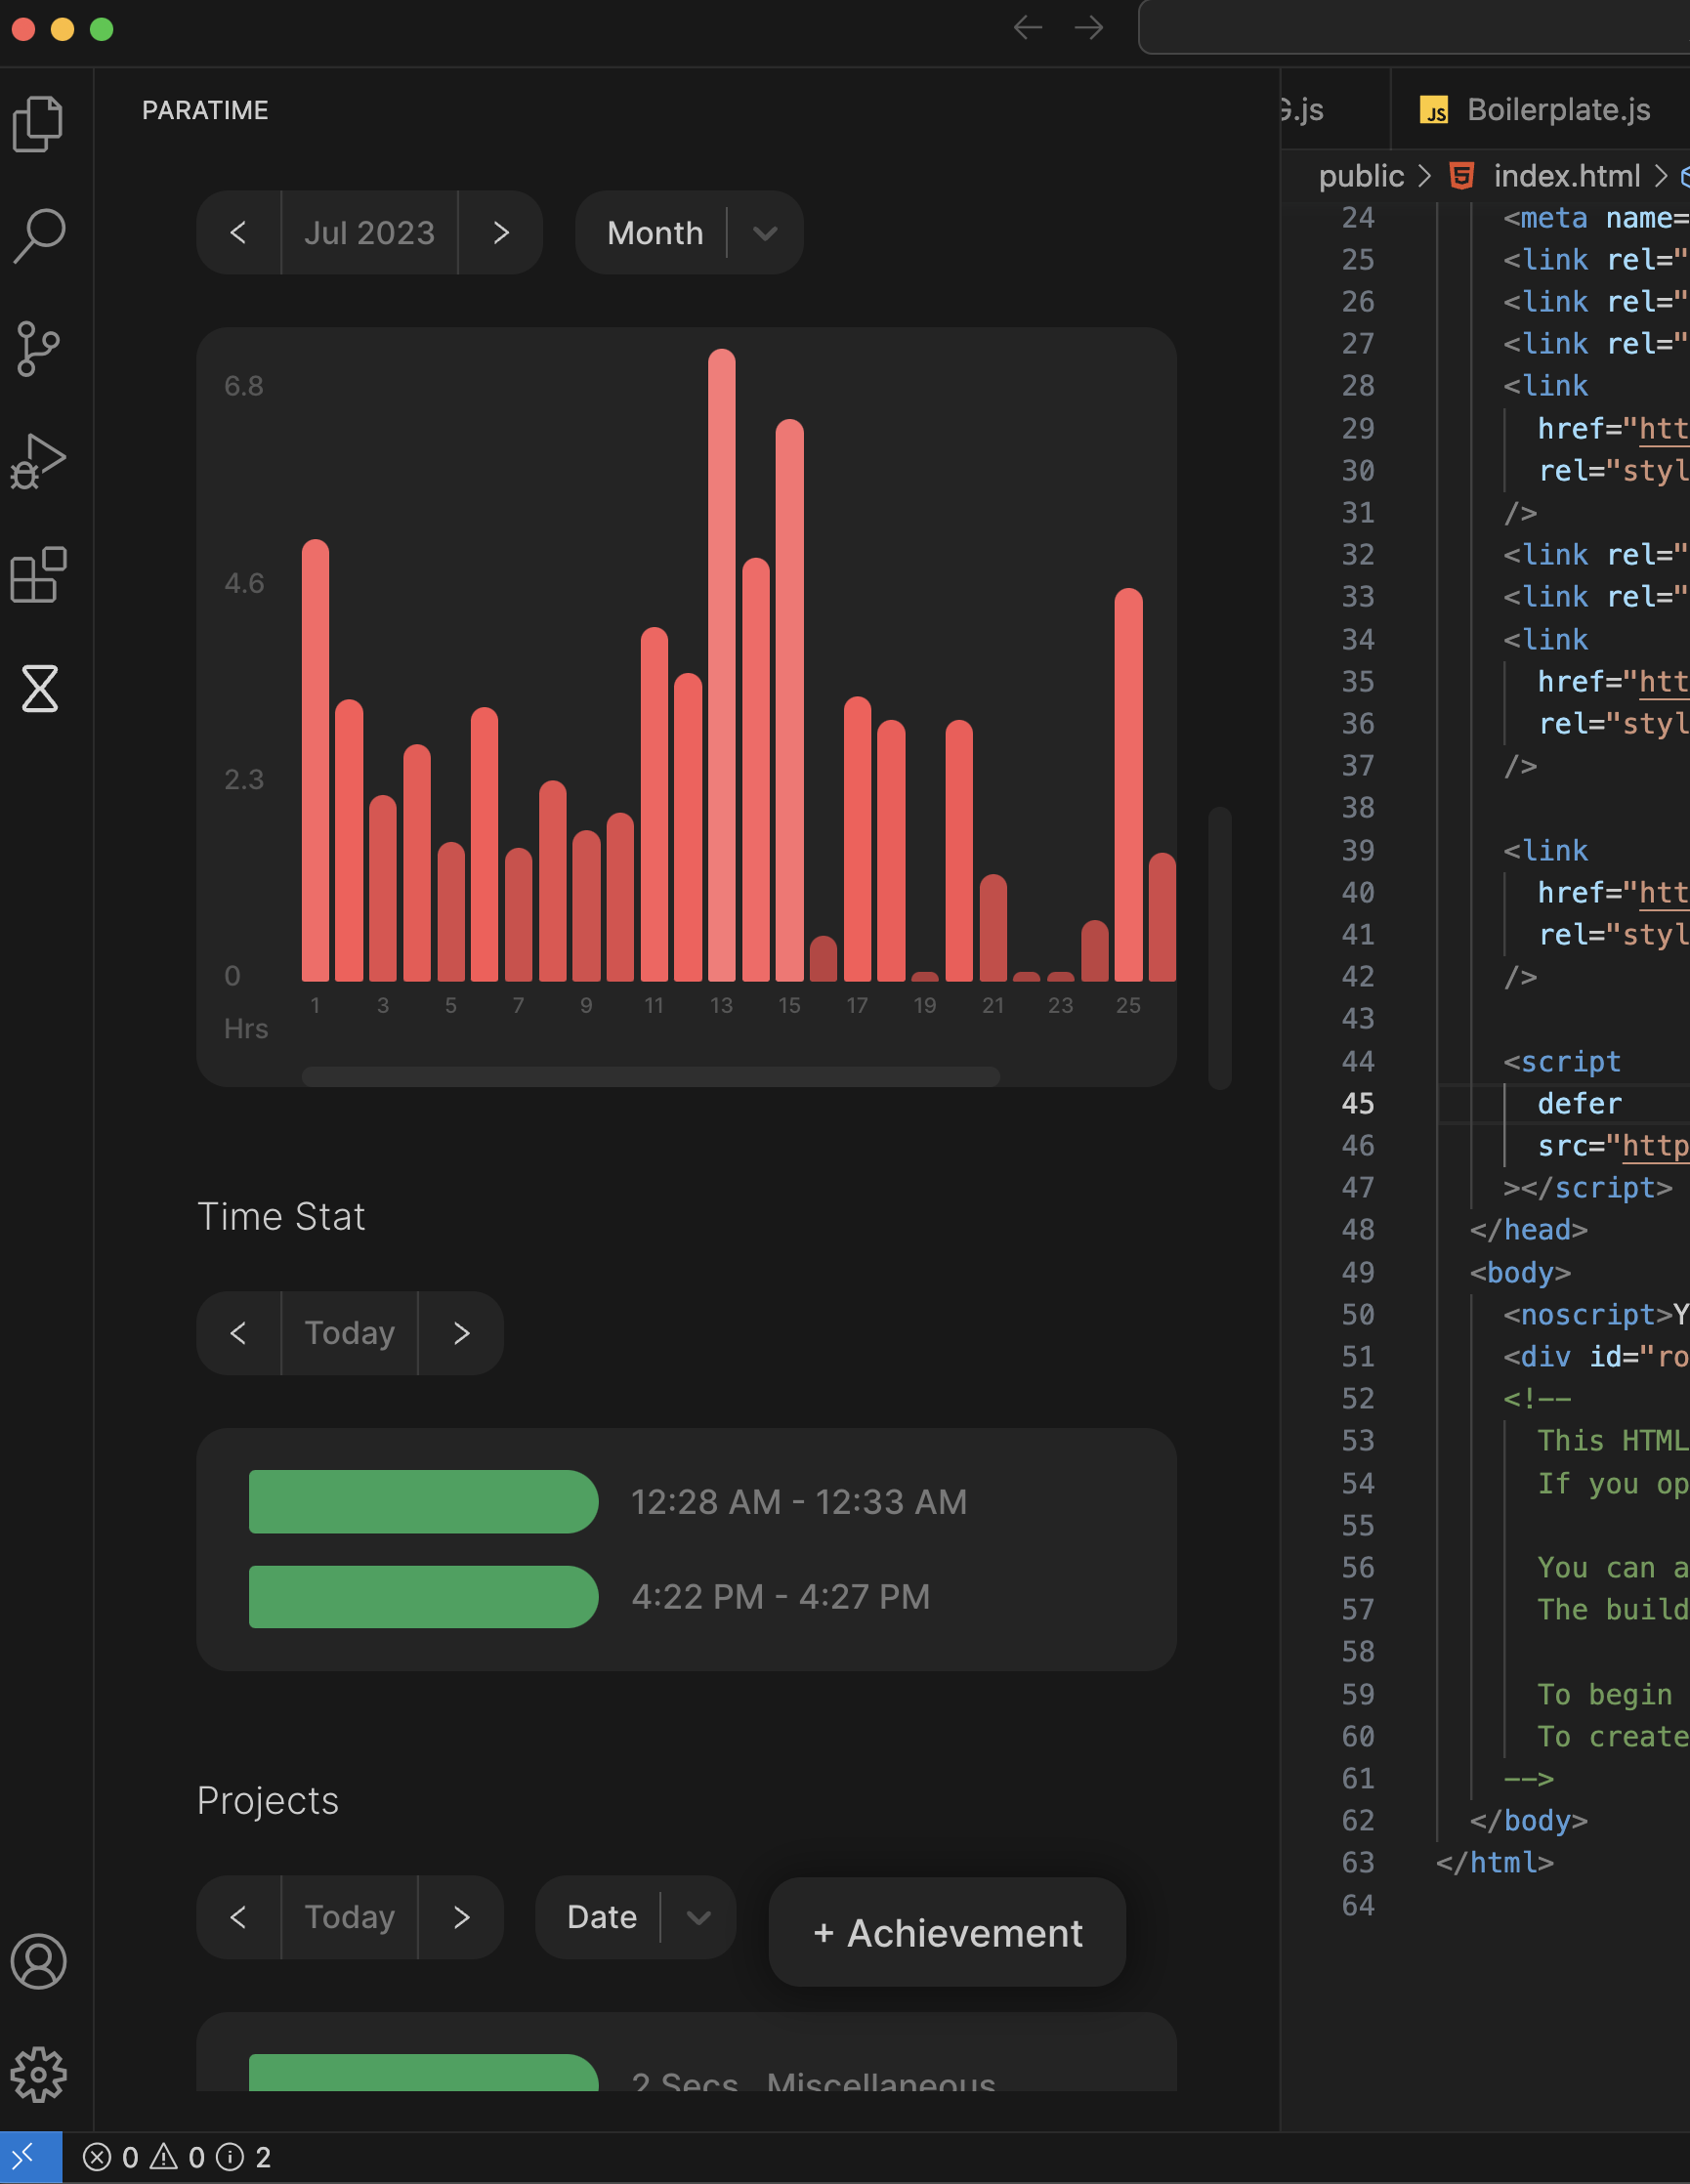Click the 12:28 AM - 12:33 AM green bar
The width and height of the screenshot is (1690, 2184).
423,1501
